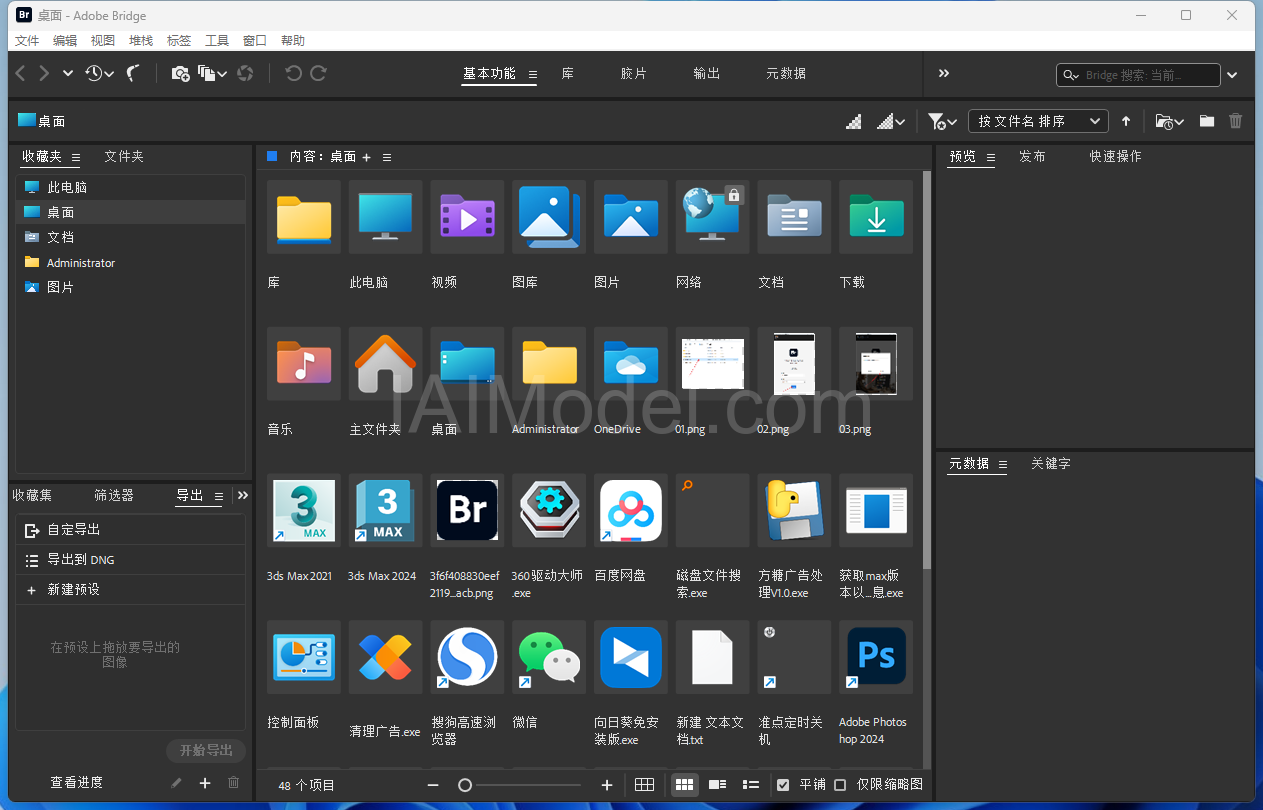1263x810 pixels.
Task: Go back with the left arrow
Action: pyautogui.click(x=21, y=73)
